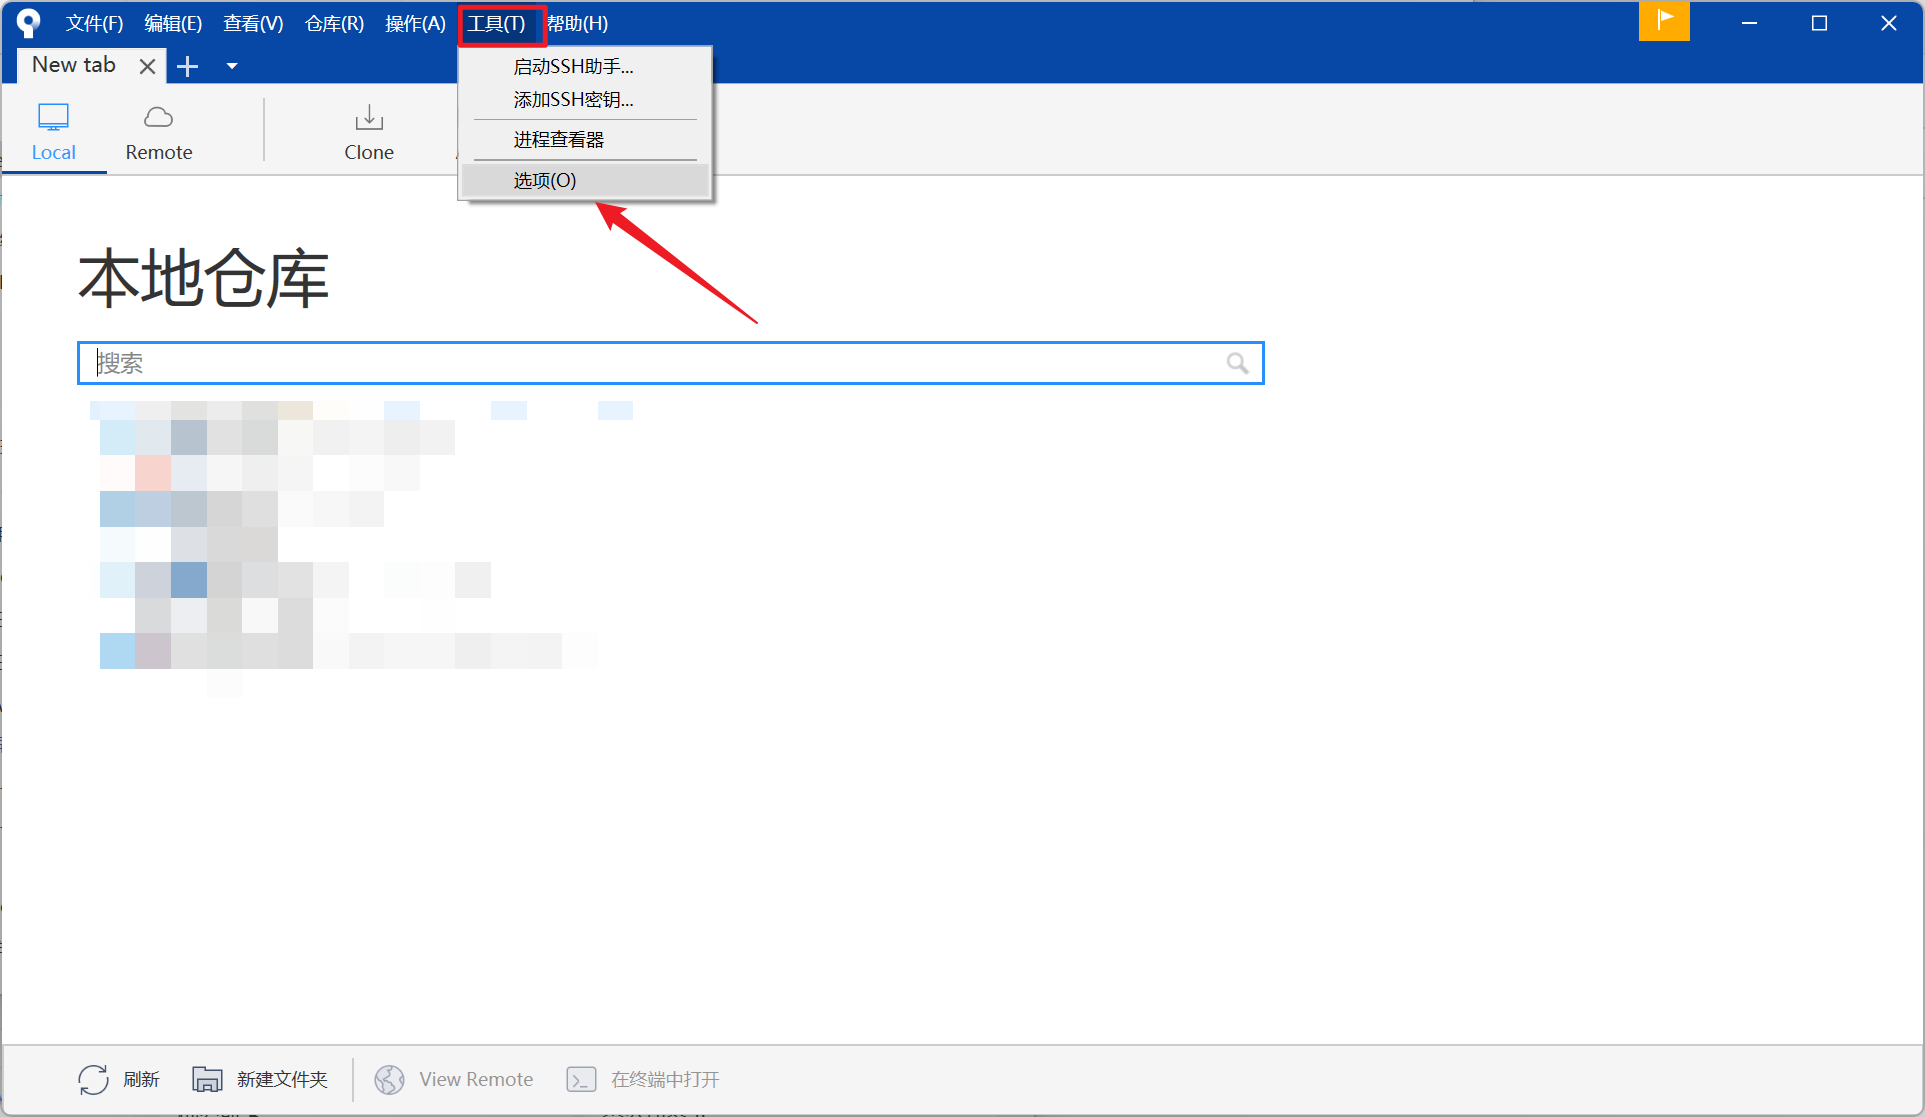The width and height of the screenshot is (1925, 1117).
Task: Click the View Remote globe icon
Action: click(x=389, y=1079)
